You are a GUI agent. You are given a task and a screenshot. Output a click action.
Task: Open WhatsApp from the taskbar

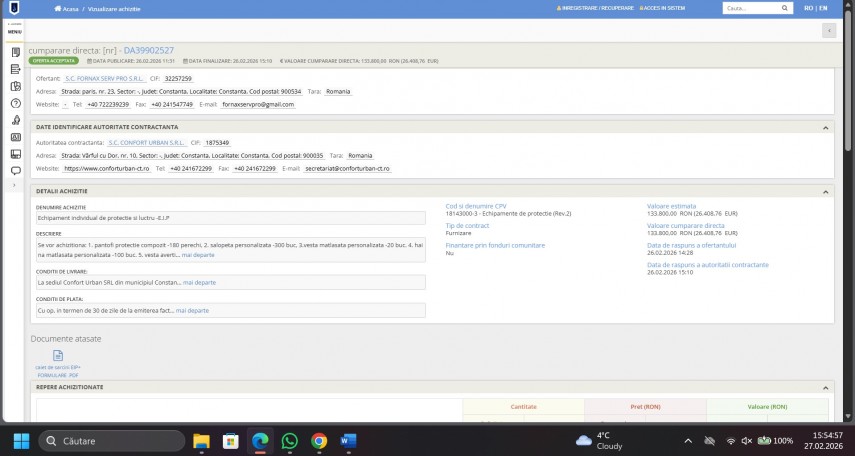(290, 441)
